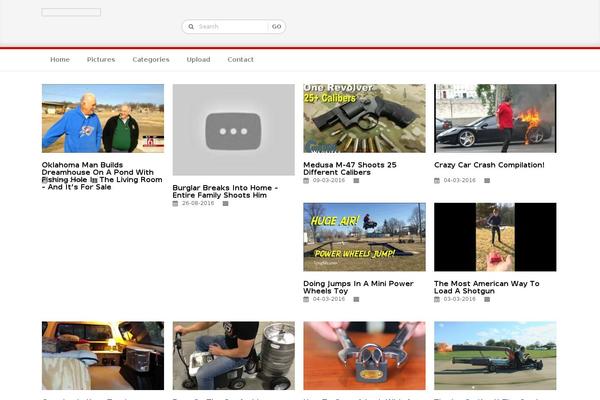Go to the Upload page
The image size is (600, 400).
click(198, 60)
